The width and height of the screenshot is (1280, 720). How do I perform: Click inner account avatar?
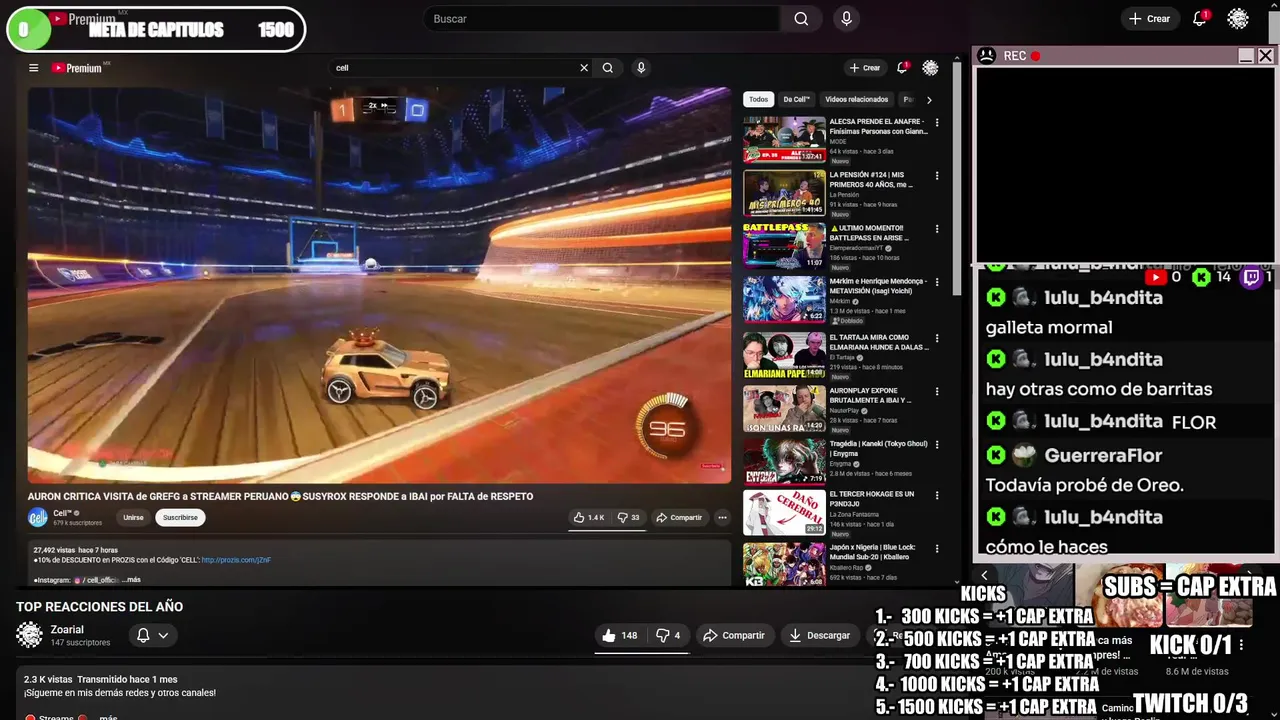click(x=930, y=68)
